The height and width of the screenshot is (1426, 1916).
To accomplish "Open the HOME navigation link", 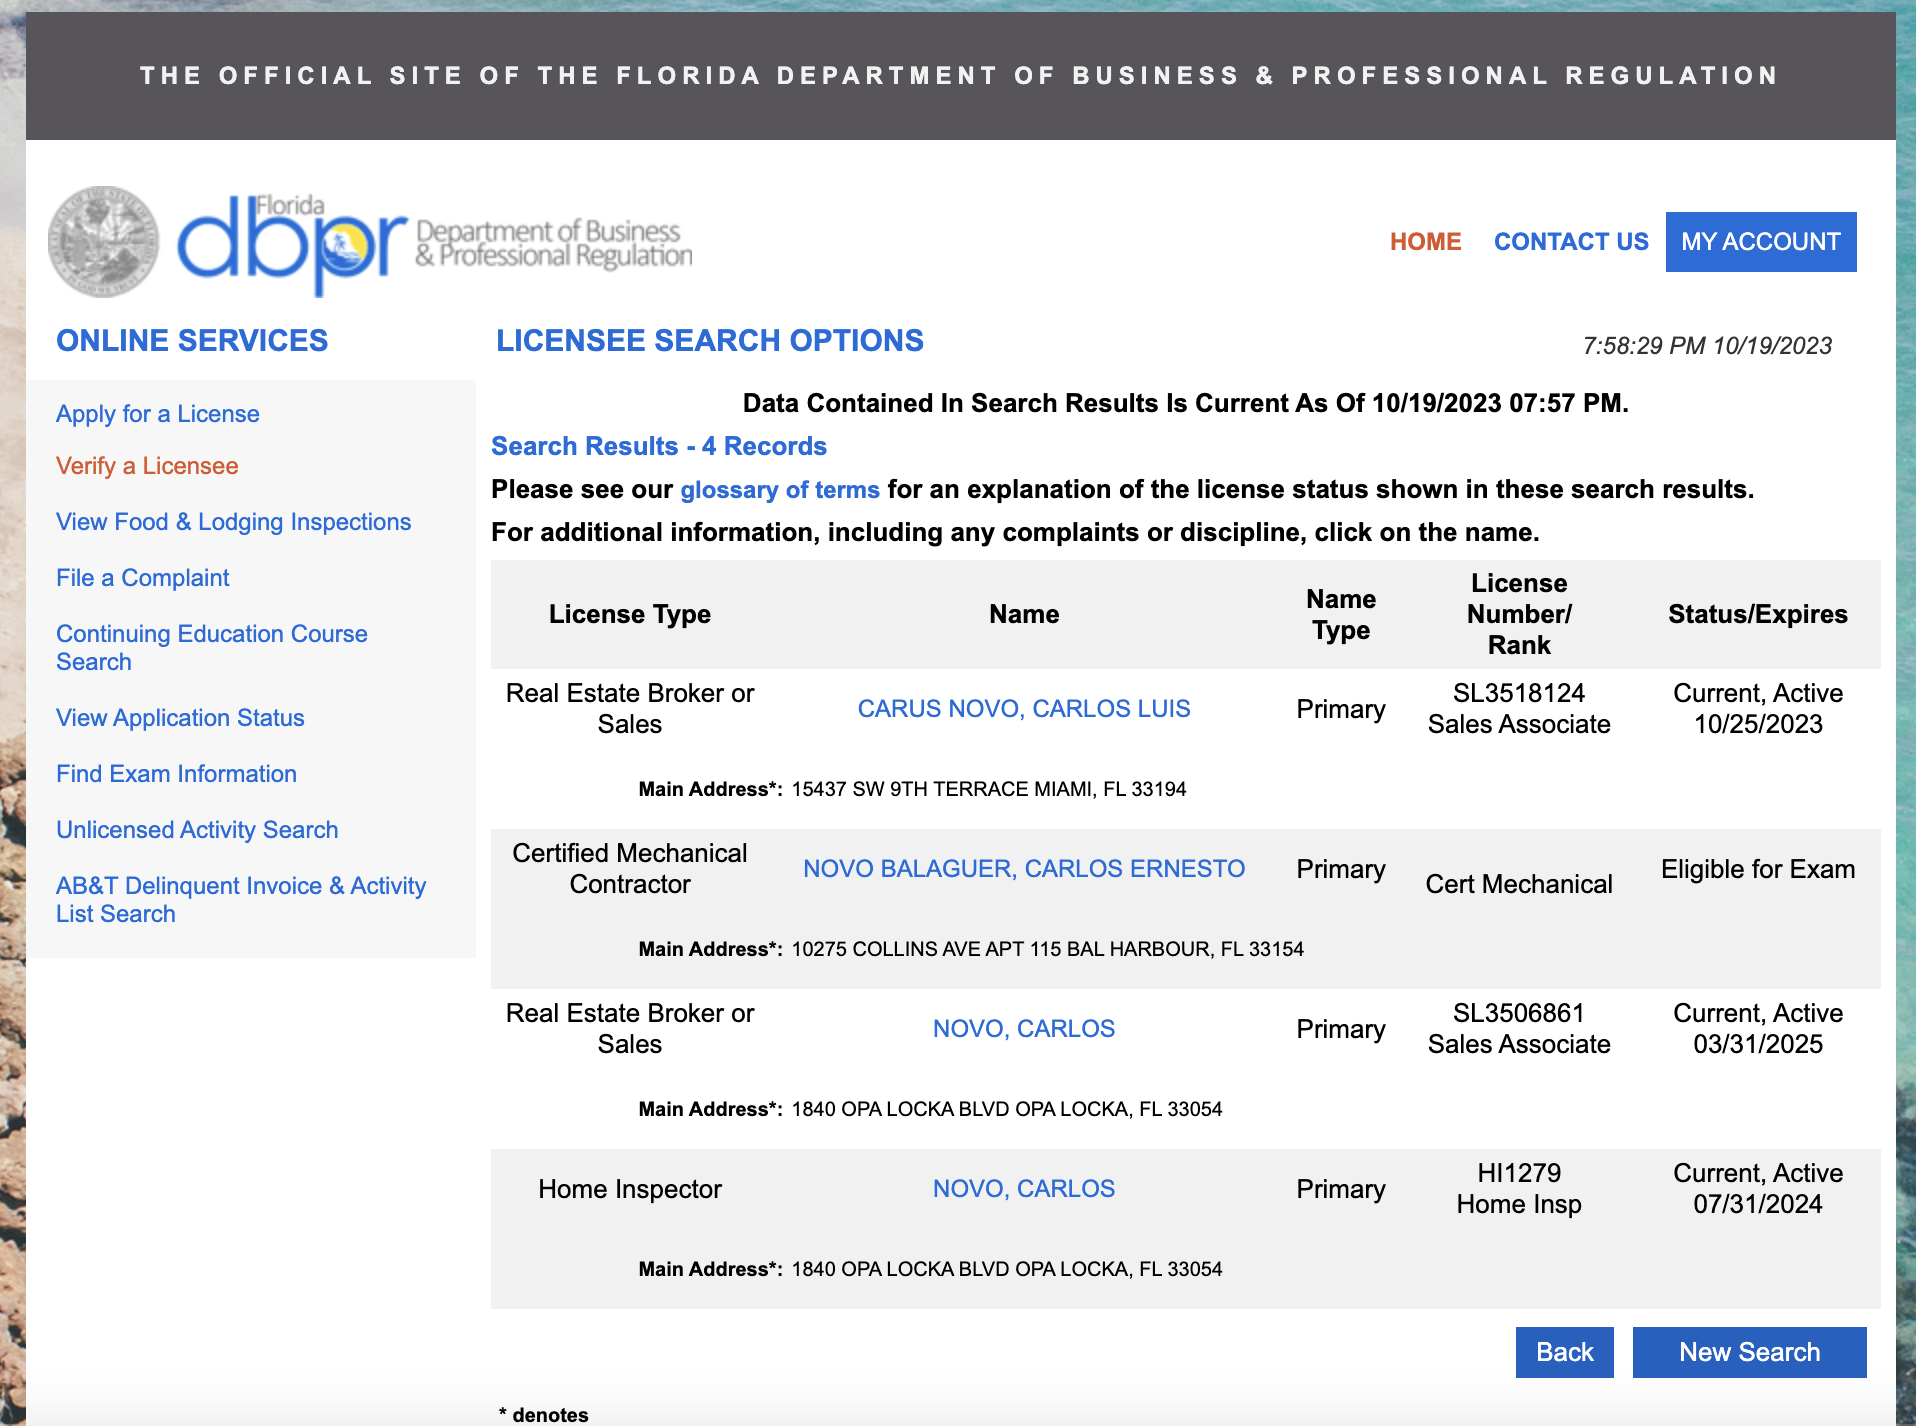I will (x=1425, y=242).
